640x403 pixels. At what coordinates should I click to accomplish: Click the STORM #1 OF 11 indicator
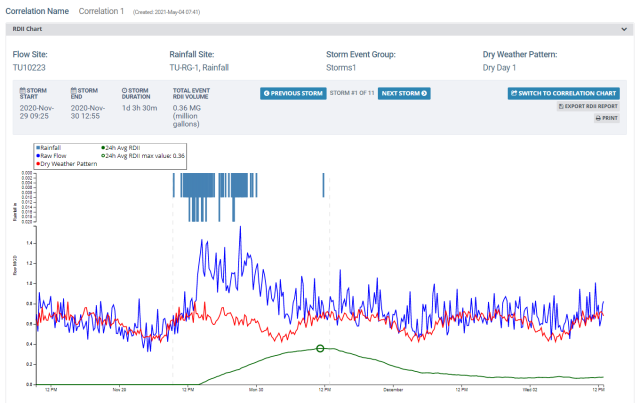pos(352,93)
